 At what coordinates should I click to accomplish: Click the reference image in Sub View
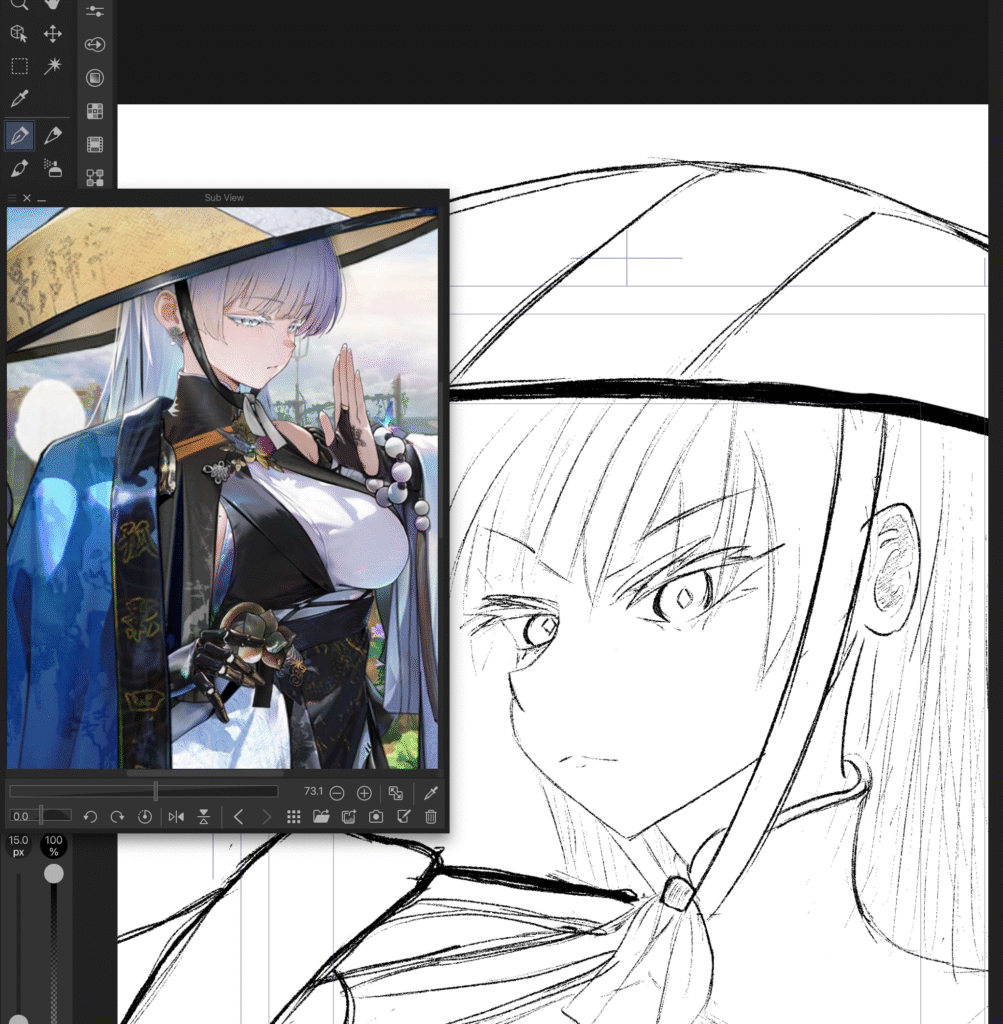[x=222, y=488]
